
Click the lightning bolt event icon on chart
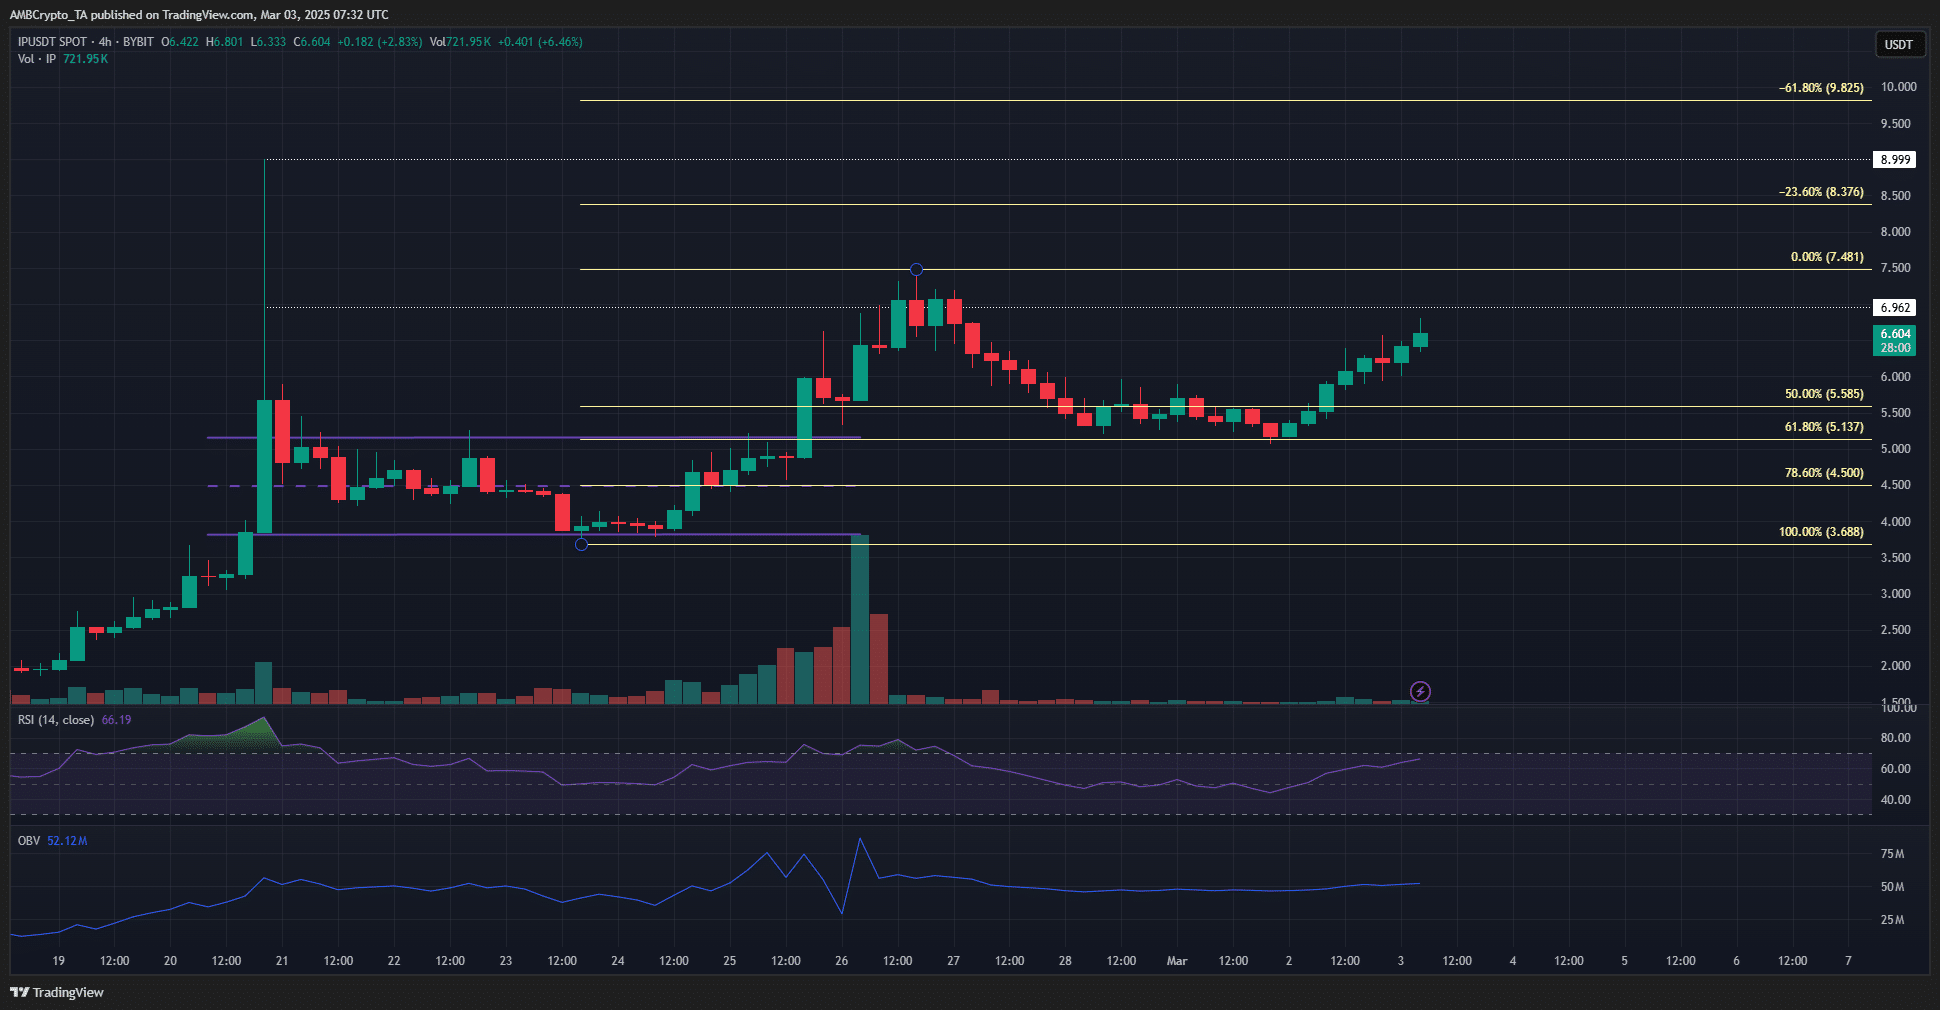pos(1420,691)
